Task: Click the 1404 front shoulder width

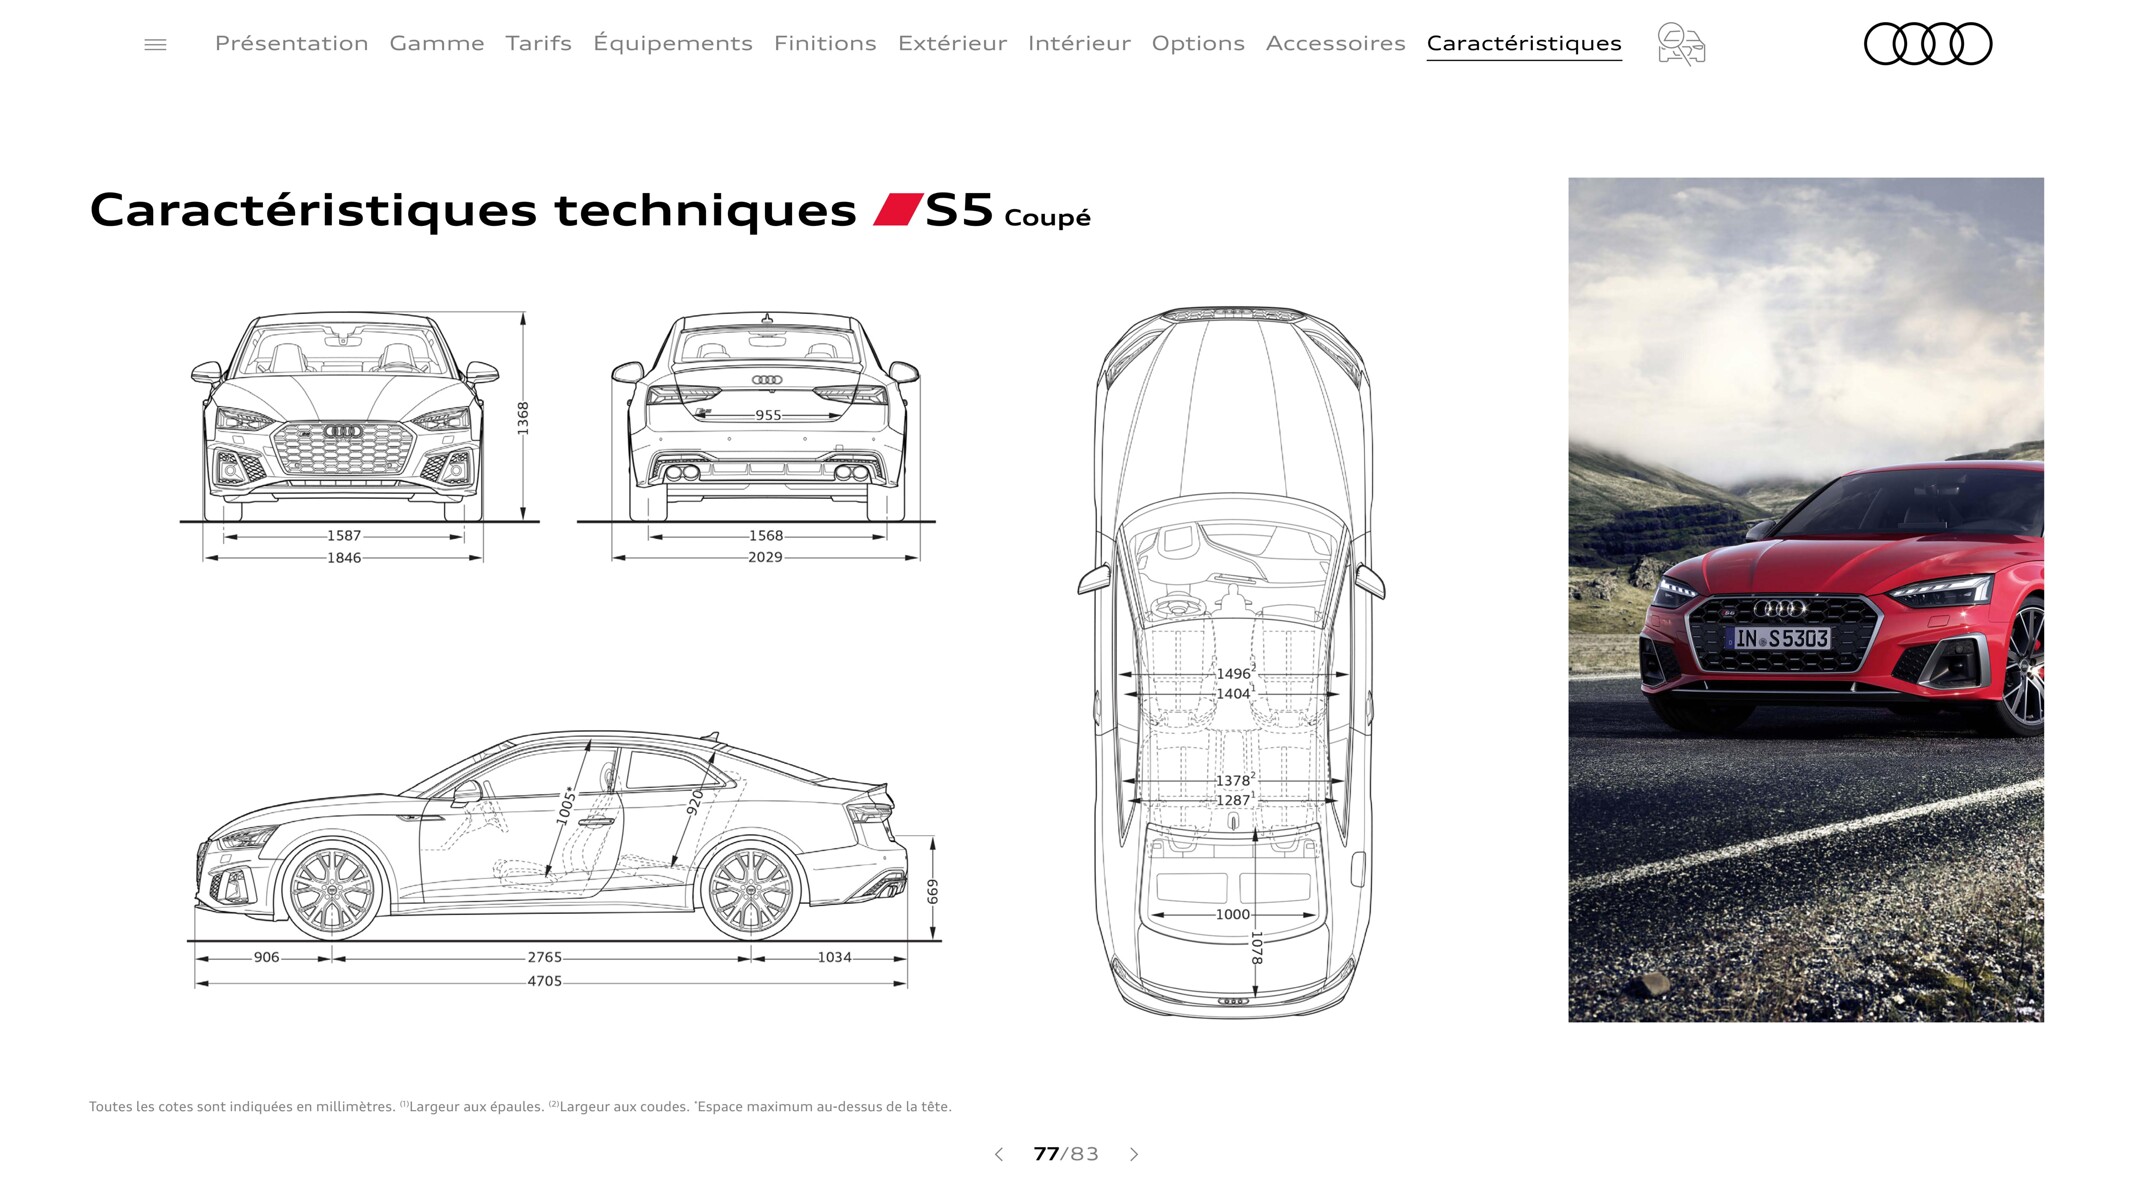Action: point(1234,693)
